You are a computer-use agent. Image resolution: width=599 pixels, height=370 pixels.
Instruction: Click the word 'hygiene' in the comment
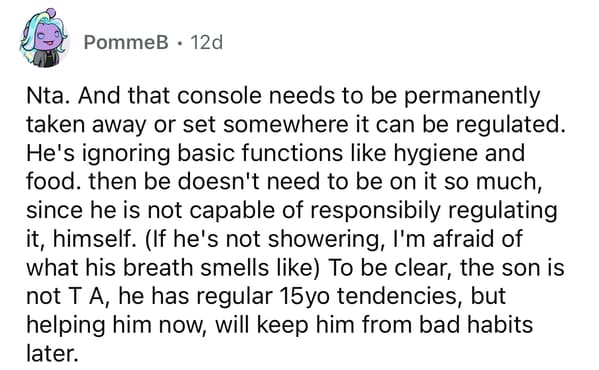[x=435, y=154]
